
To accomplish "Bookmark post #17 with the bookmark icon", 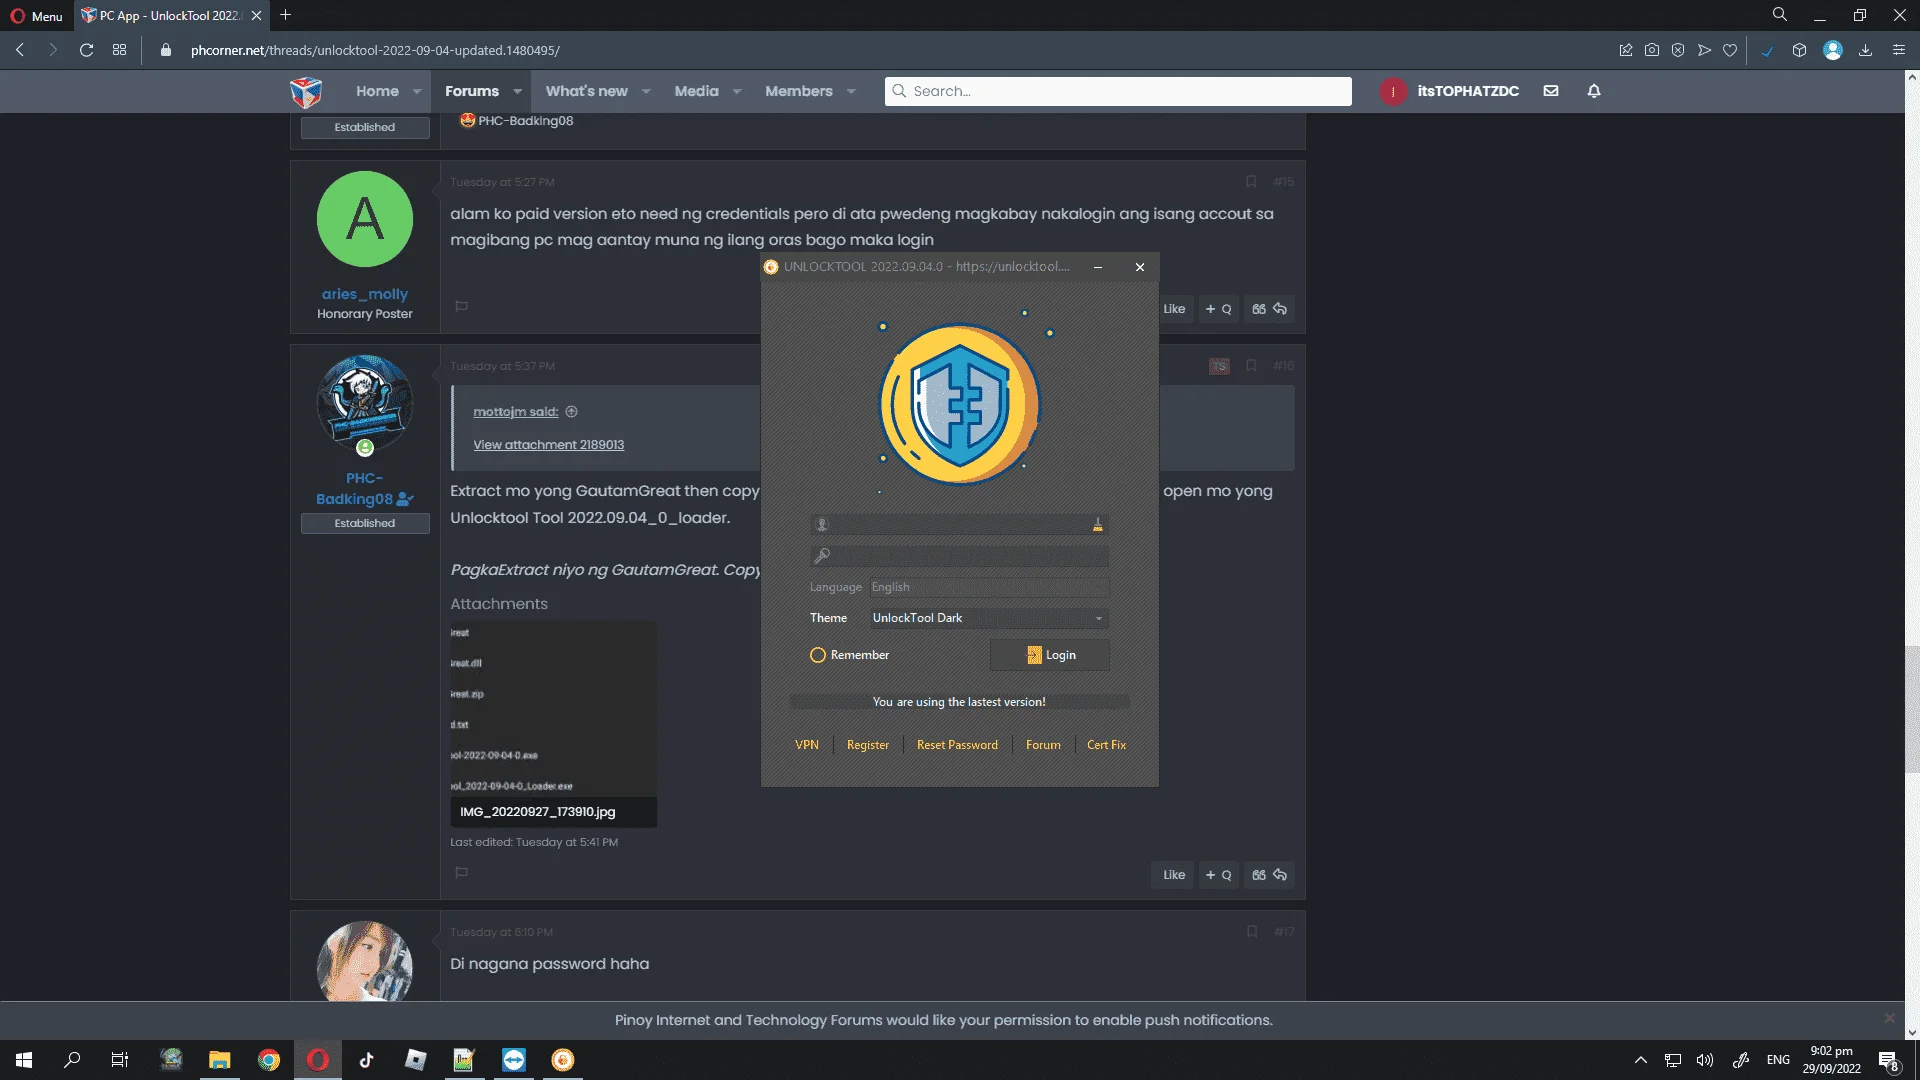I will click(1252, 932).
